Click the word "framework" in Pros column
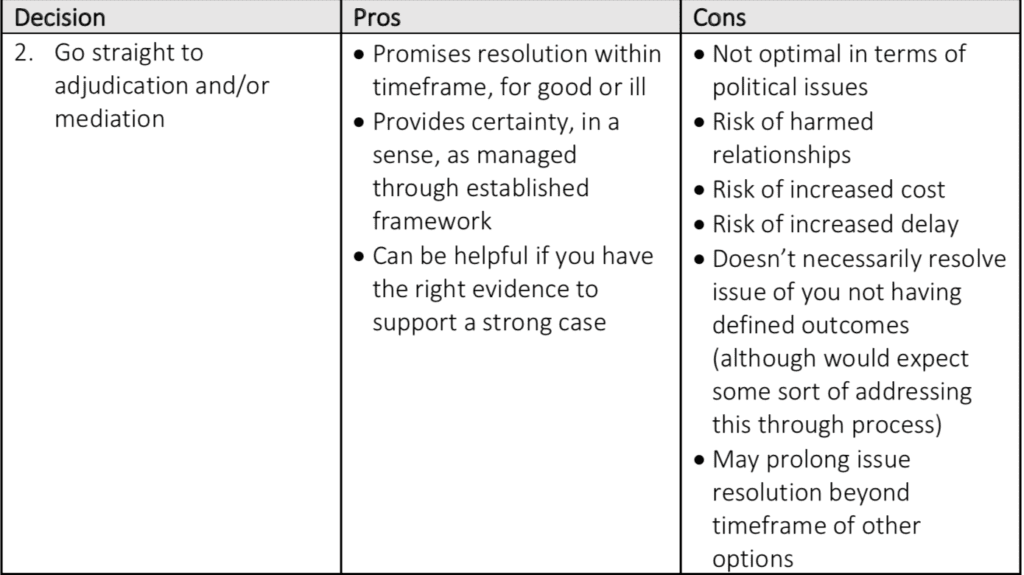Screen dimensions: 1024x575 434,223
